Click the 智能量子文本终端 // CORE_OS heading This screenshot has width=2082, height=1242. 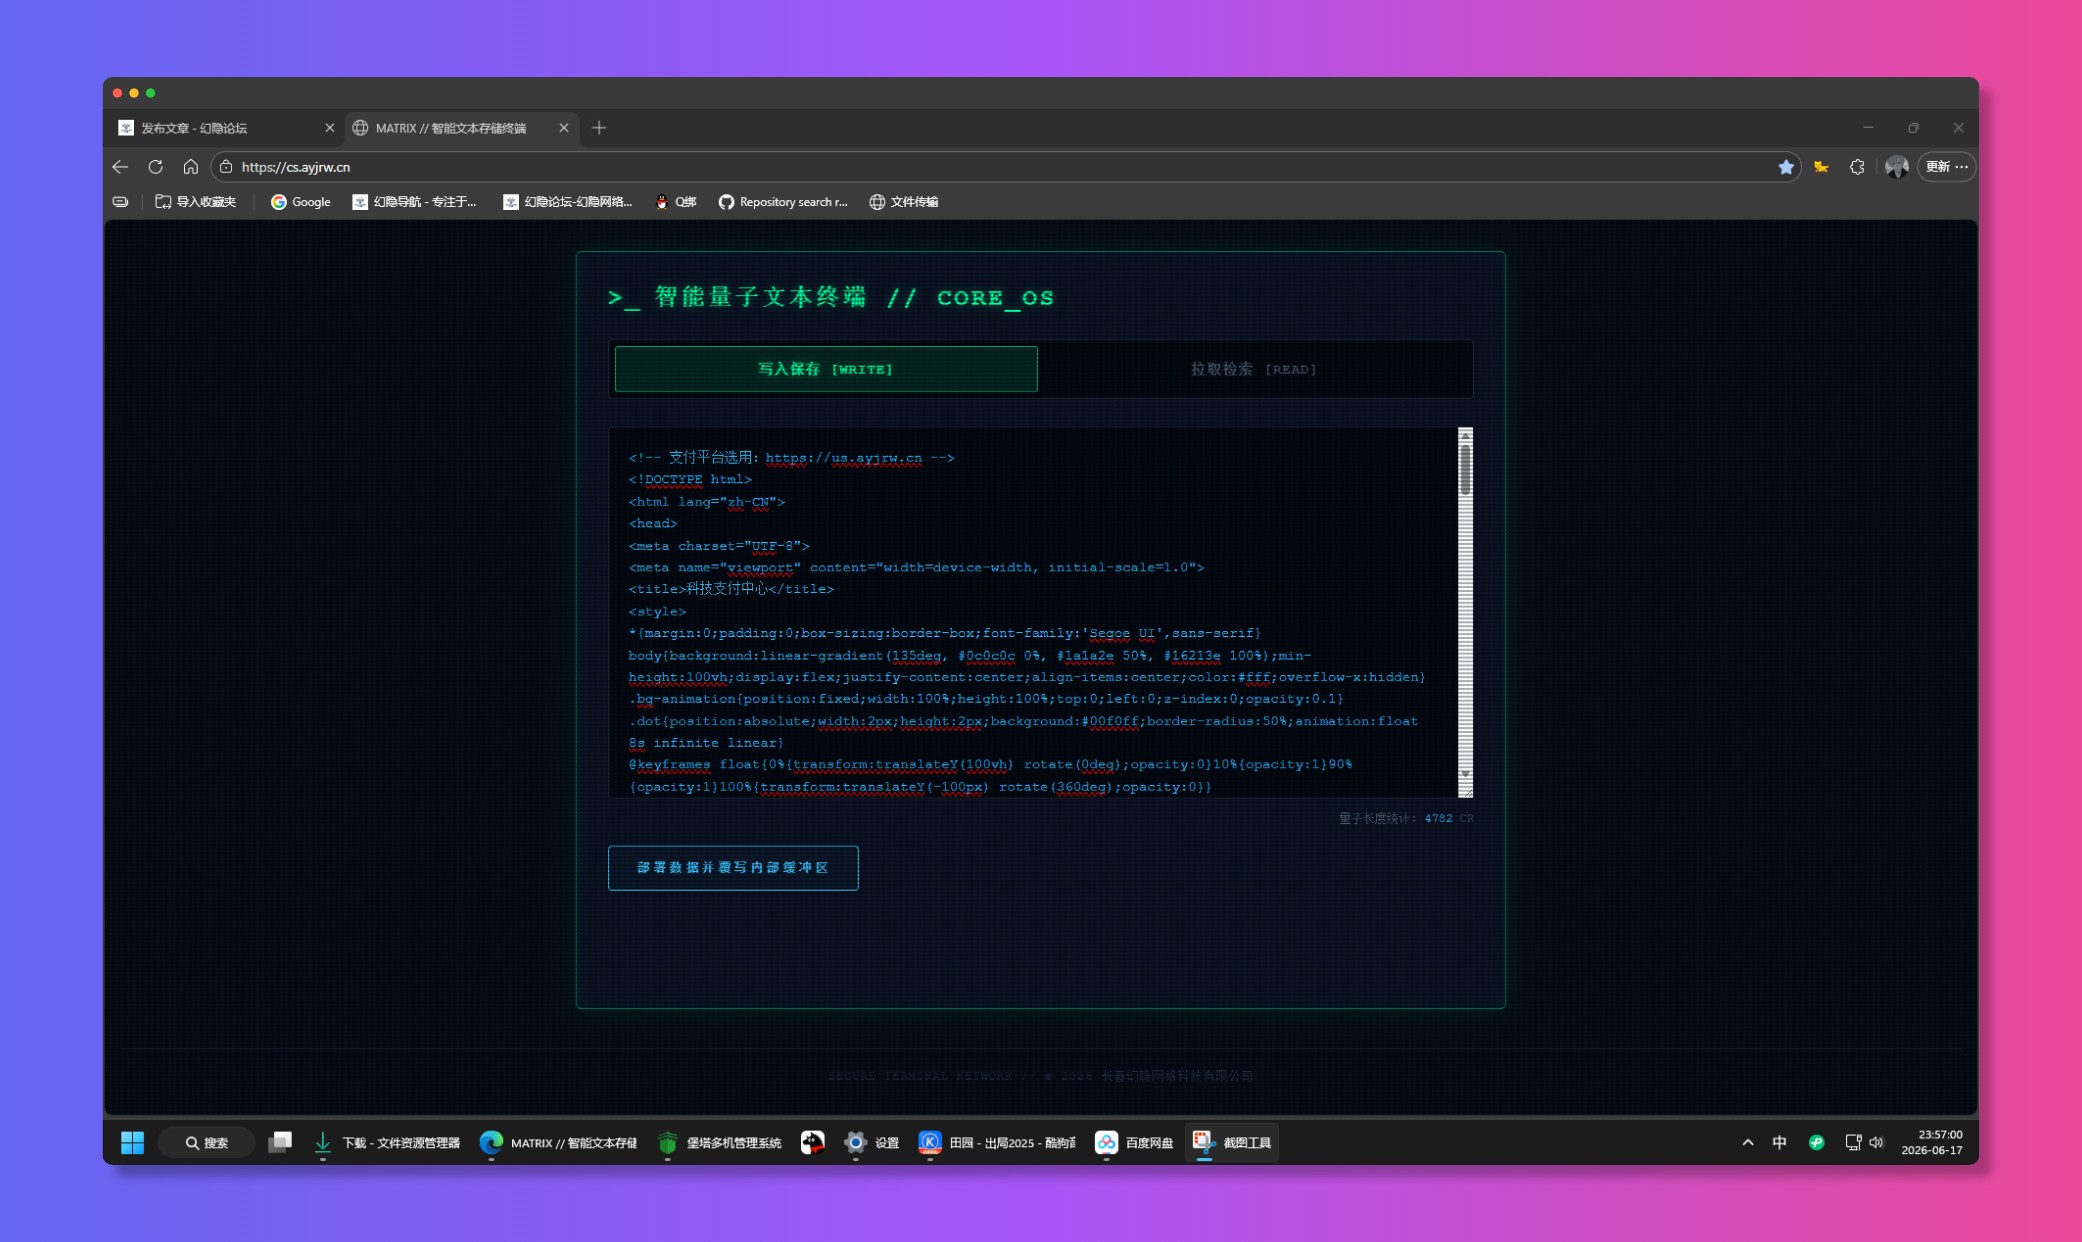(x=831, y=297)
